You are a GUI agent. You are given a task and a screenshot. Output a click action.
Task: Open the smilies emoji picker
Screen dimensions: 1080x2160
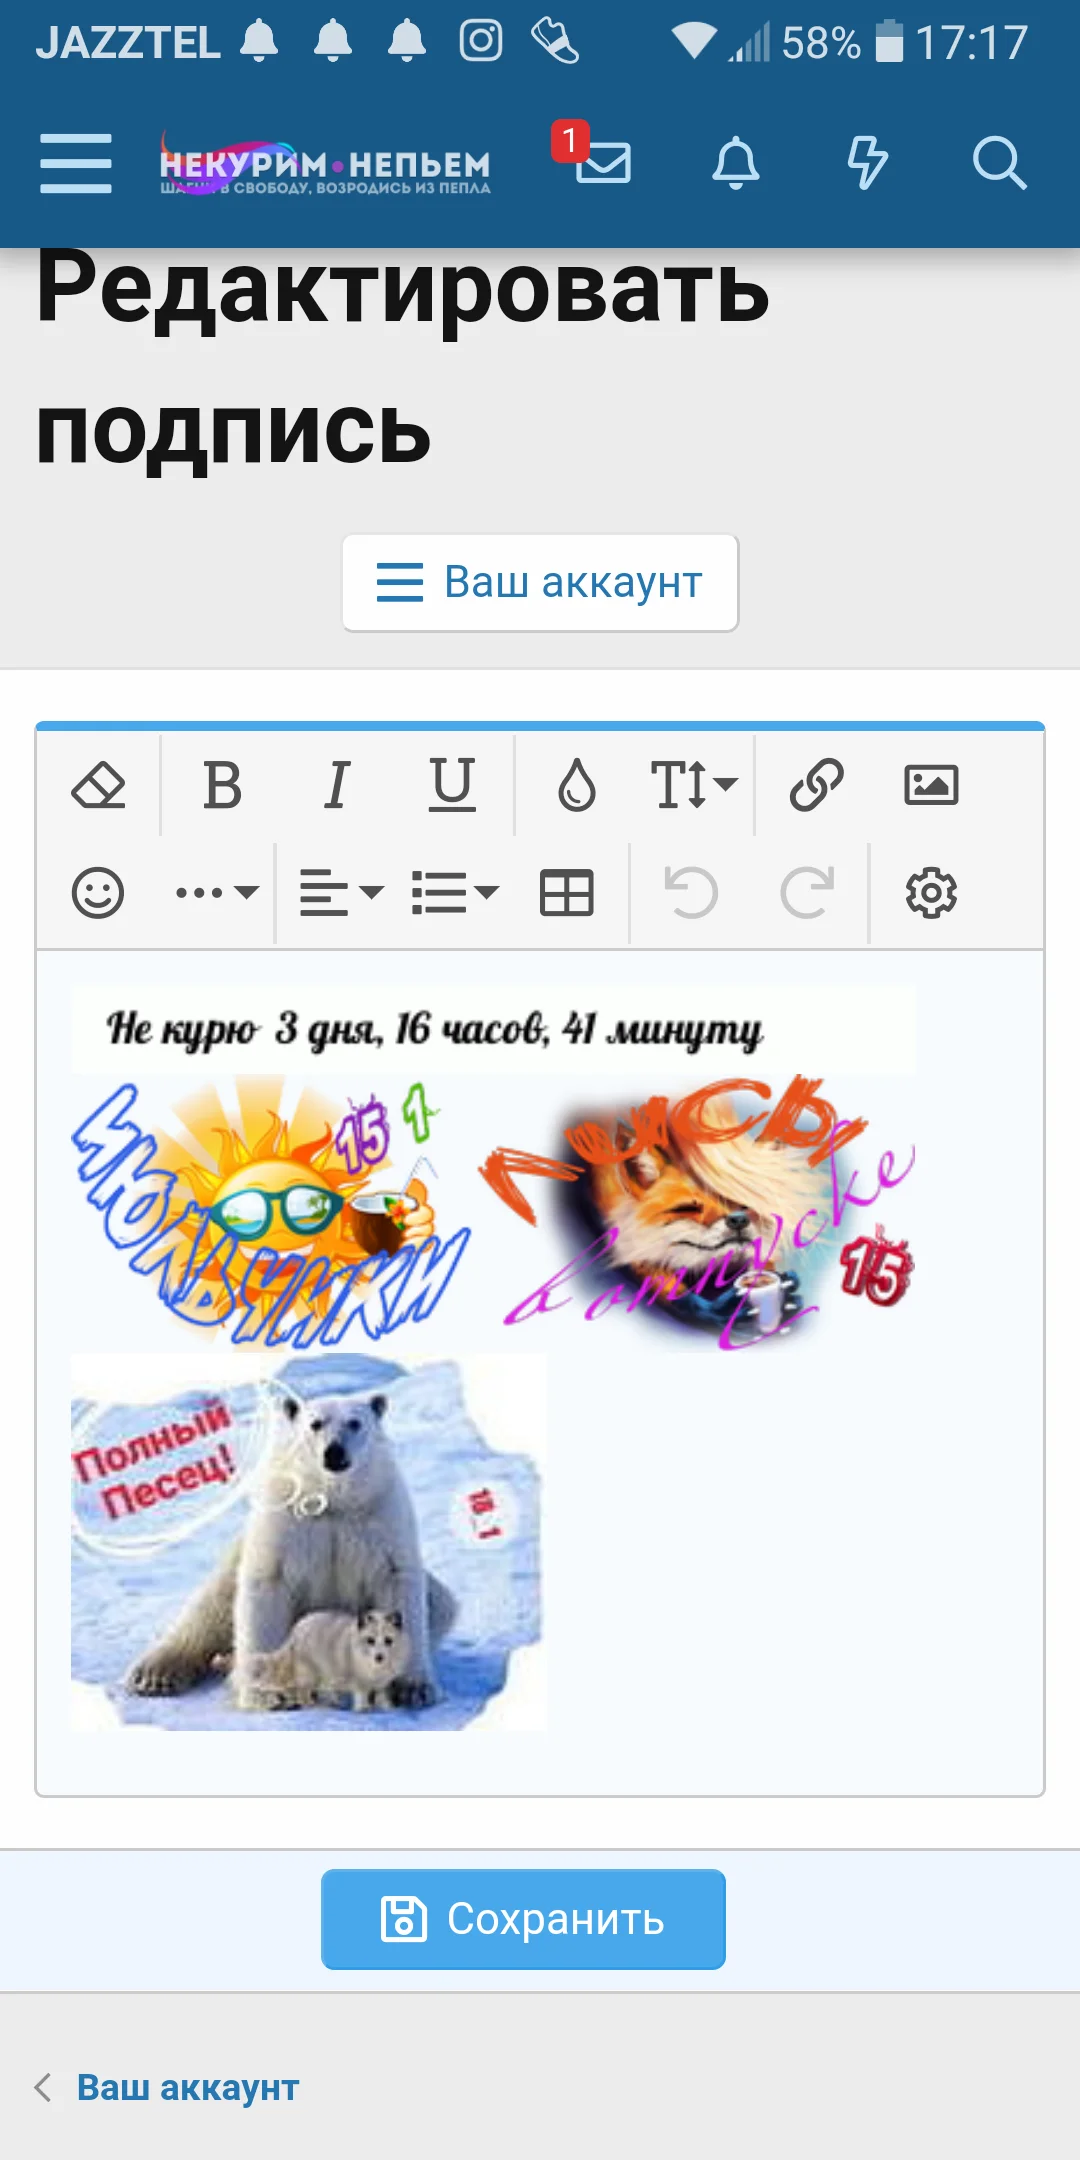pyautogui.click(x=98, y=893)
